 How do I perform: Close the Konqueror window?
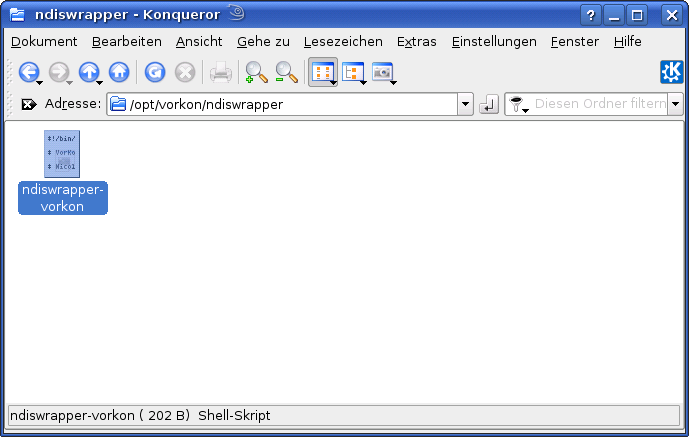(x=672, y=15)
